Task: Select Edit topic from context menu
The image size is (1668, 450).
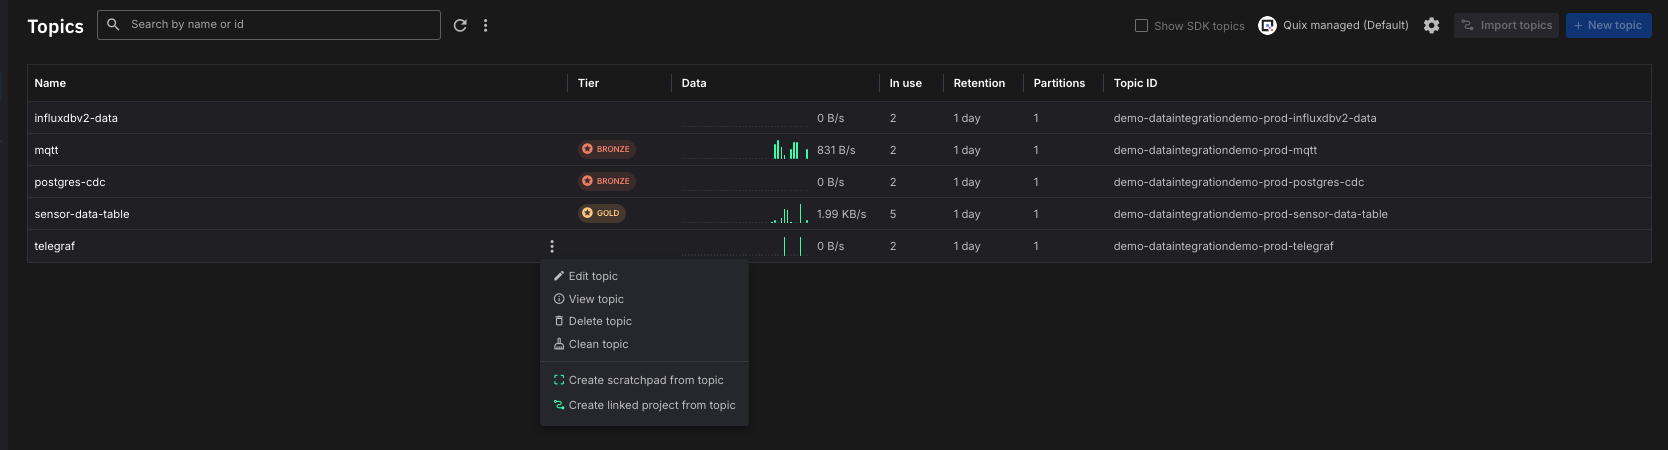Action: 644,276
